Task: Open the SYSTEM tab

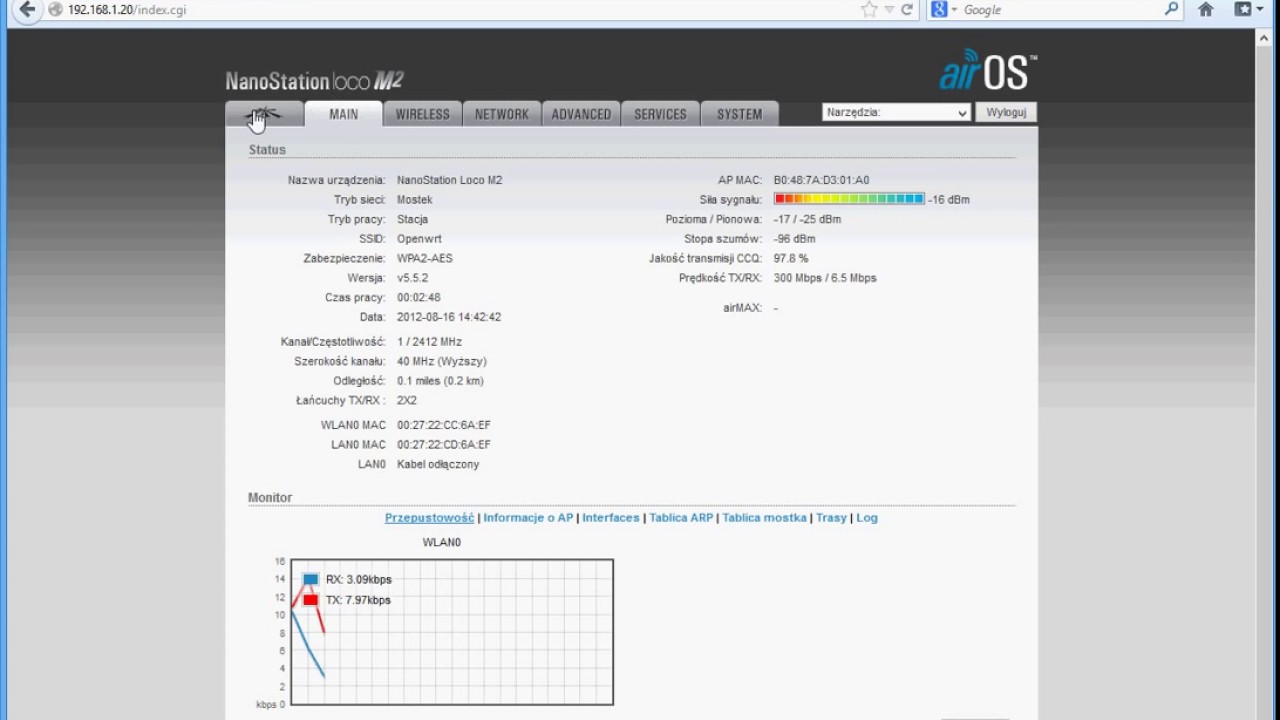Action: (739, 114)
